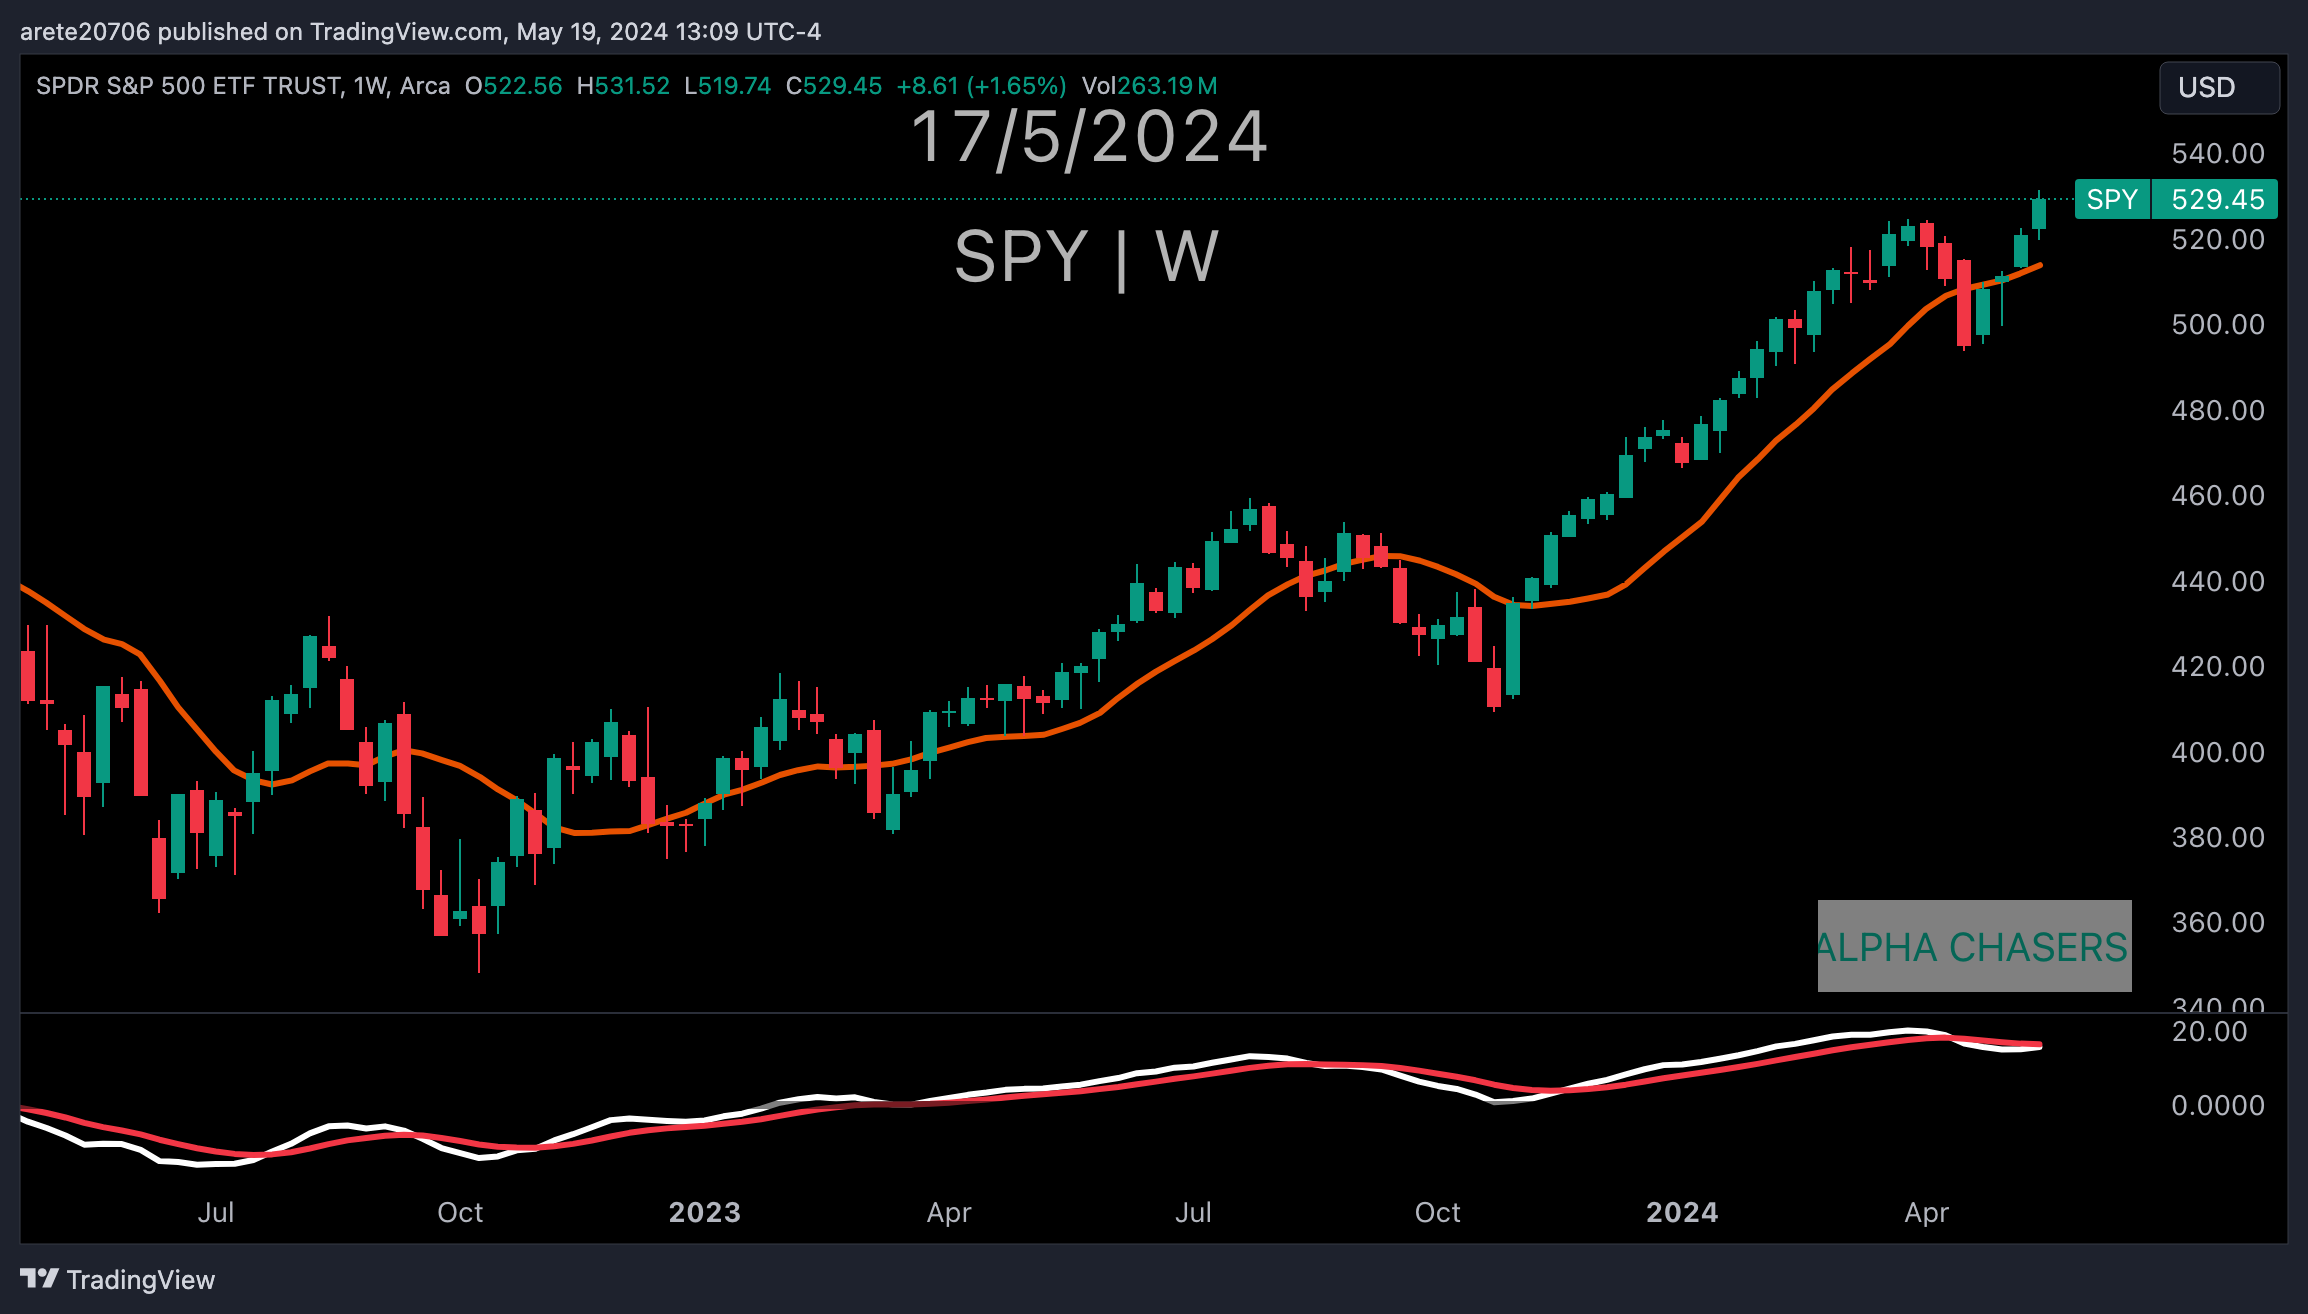Click the O522.56 open value
2308x1314 pixels.
(514, 86)
